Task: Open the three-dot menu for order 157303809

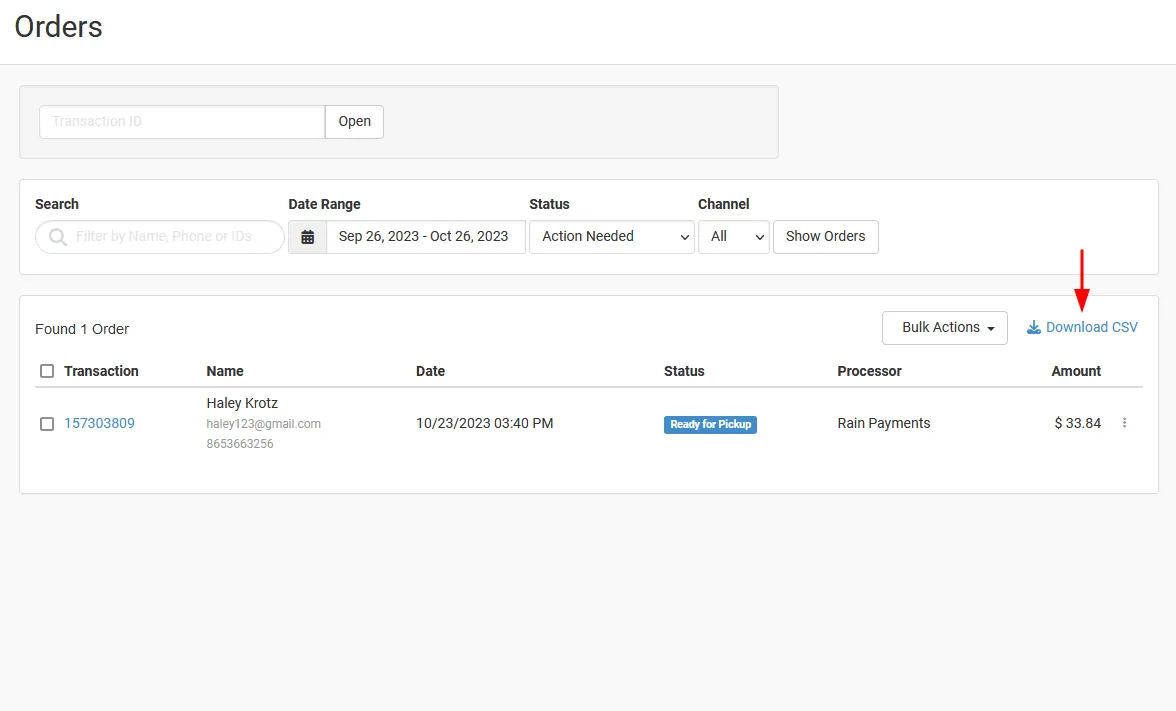Action: tap(1124, 423)
